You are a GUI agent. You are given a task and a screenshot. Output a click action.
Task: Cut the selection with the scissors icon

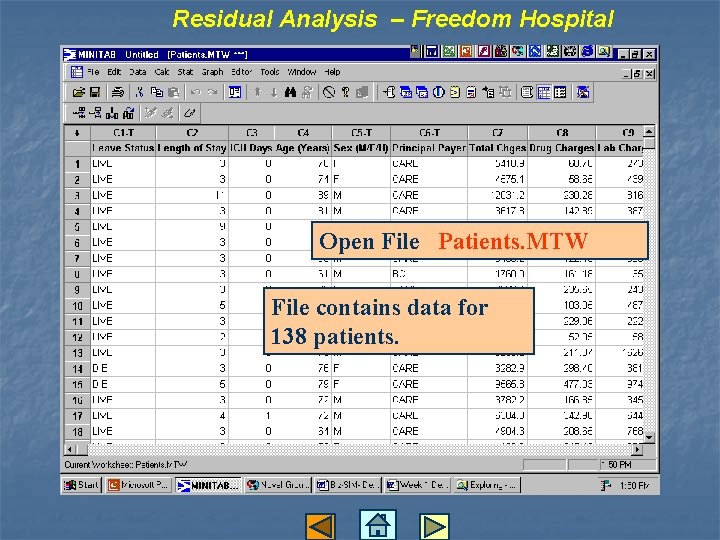pyautogui.click(x=140, y=92)
